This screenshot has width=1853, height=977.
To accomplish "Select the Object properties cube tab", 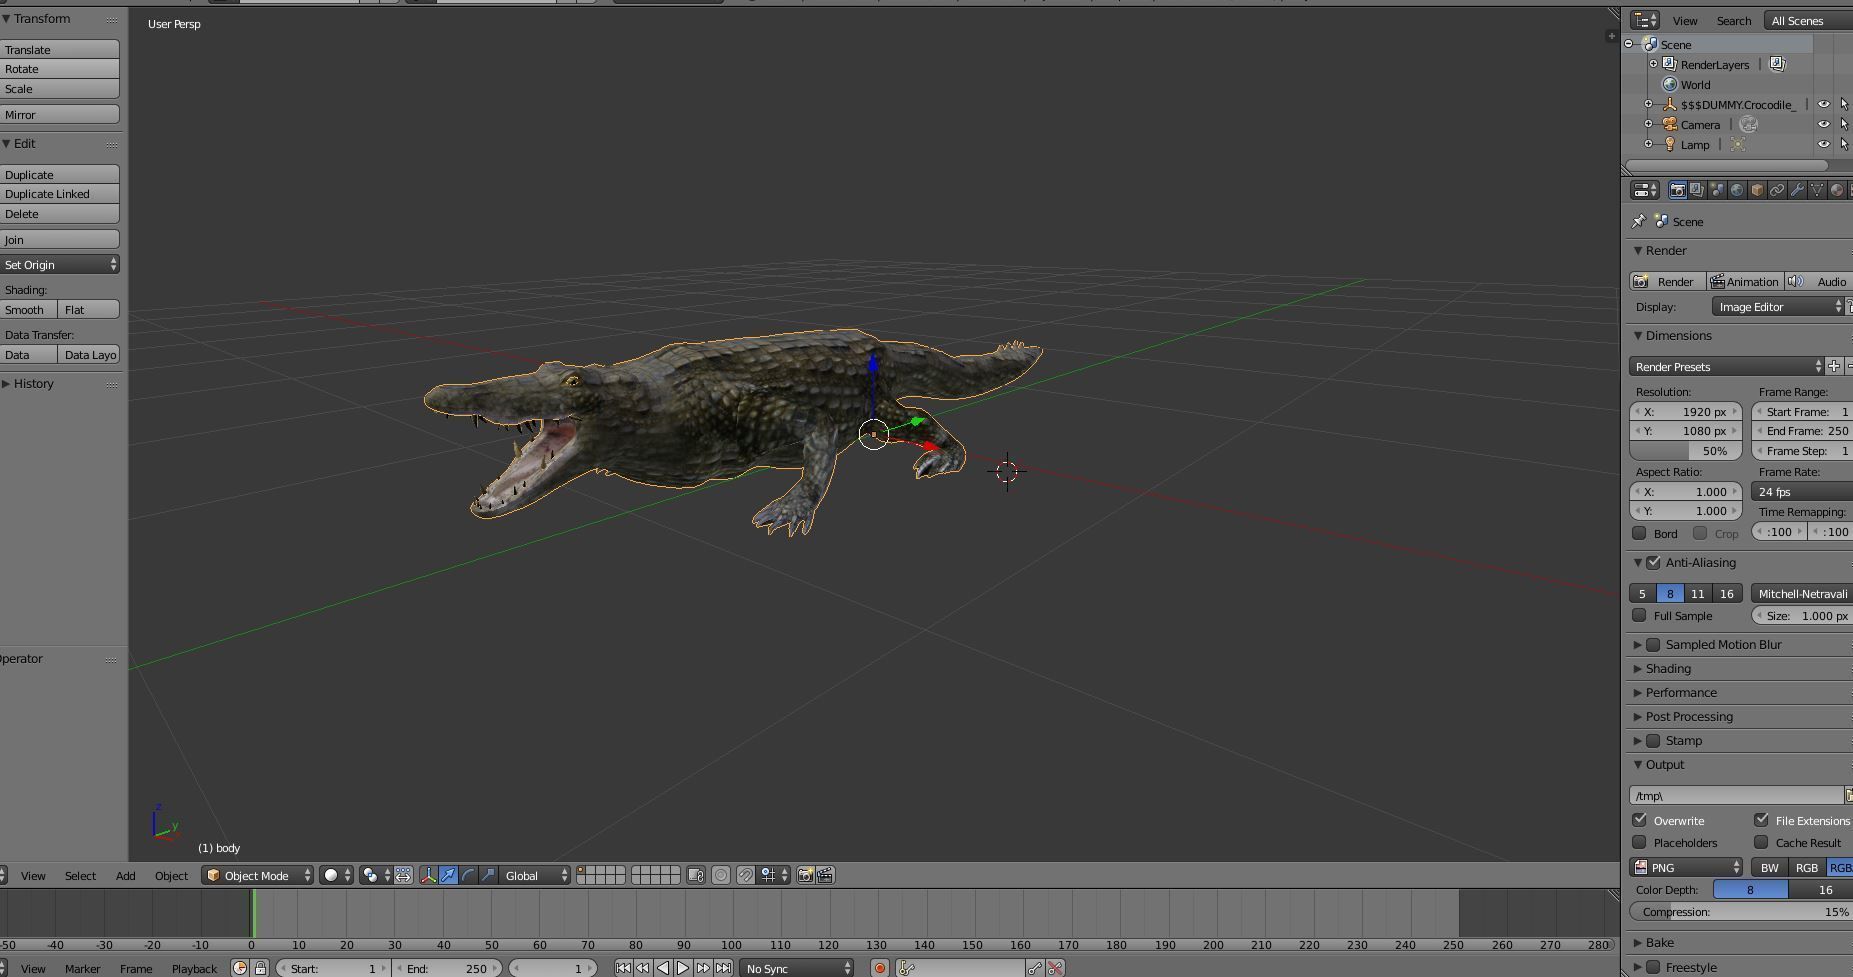I will click(1757, 190).
